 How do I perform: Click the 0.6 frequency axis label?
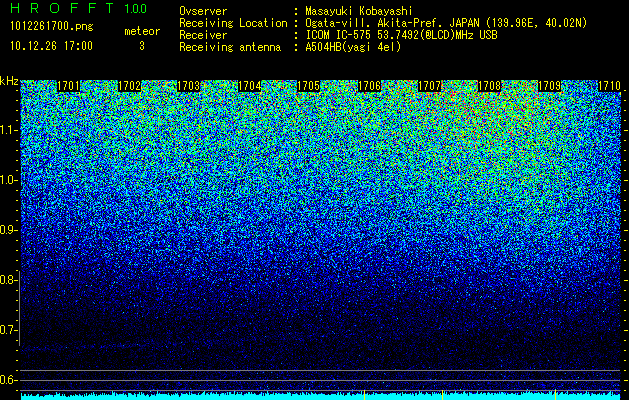(x=8, y=380)
